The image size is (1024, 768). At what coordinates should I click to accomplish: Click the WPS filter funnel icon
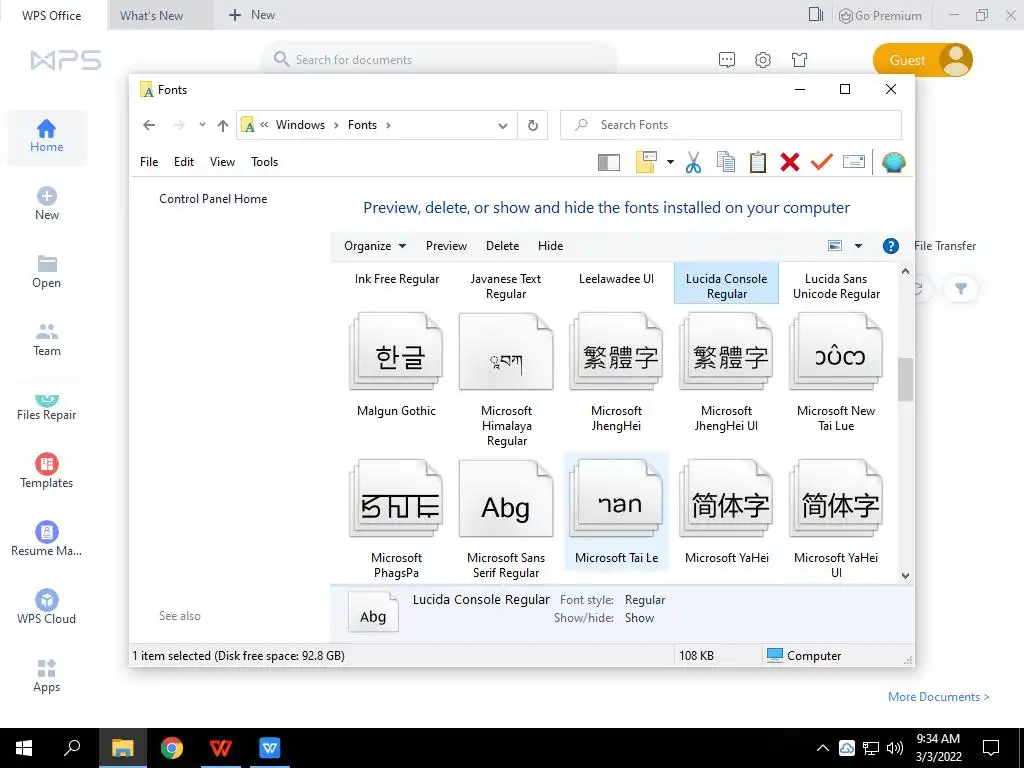[x=961, y=289]
